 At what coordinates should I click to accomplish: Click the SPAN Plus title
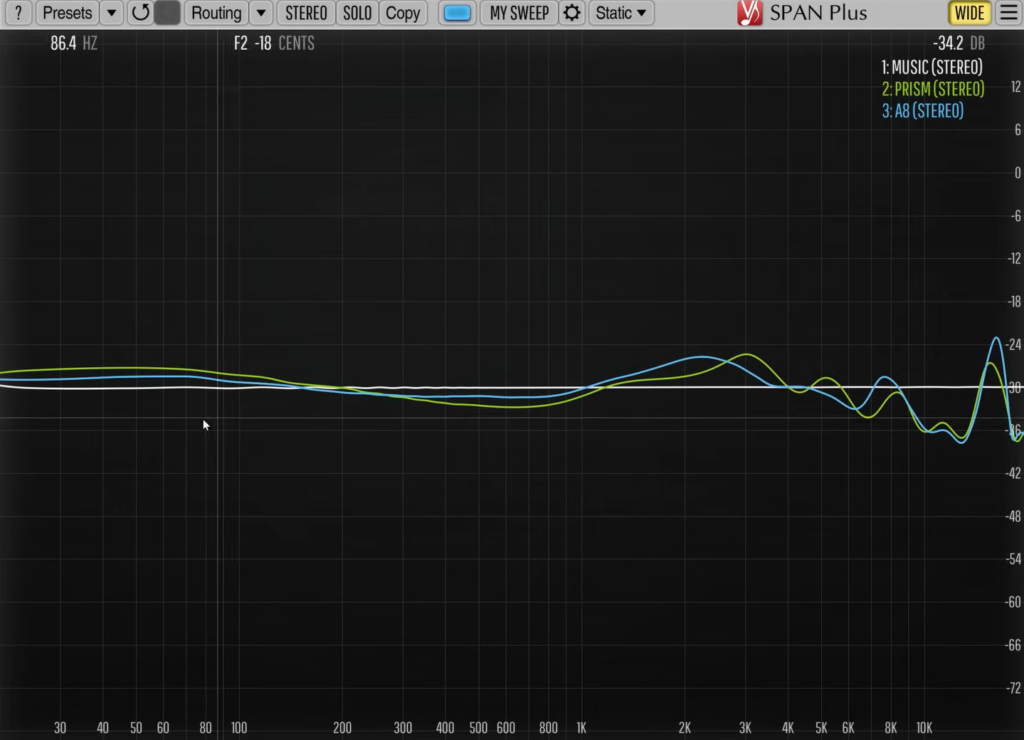click(818, 13)
